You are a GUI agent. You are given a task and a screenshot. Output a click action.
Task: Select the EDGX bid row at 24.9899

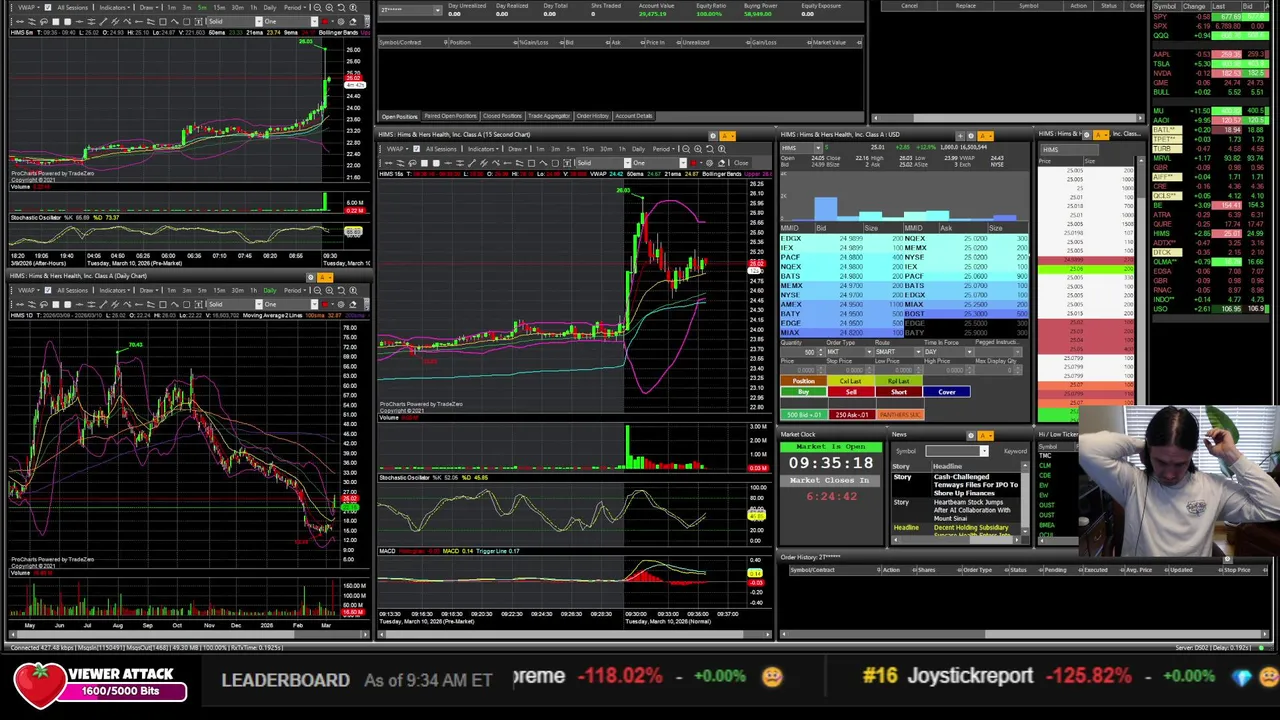click(x=842, y=239)
